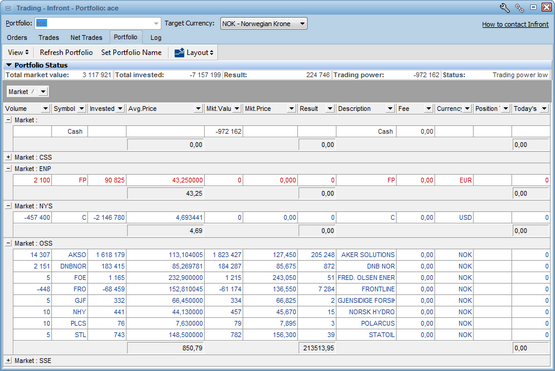Click the AKER SOLUTIONS description cell
Screen dimensions: 555x371
(366, 255)
